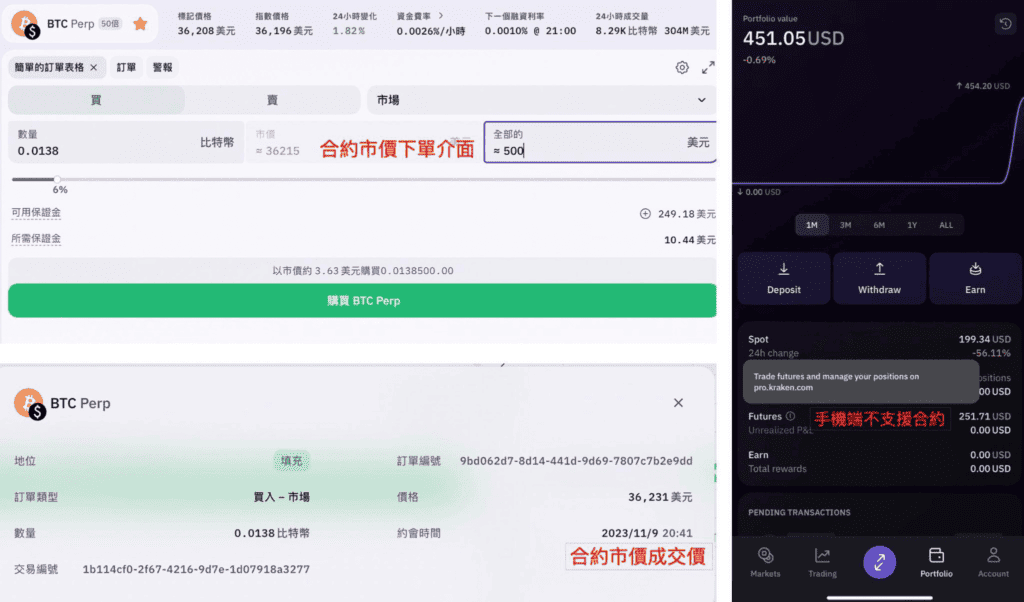Open the Trading tab in bottom navigation
Viewport: 1024px width, 602px height.
[822, 562]
